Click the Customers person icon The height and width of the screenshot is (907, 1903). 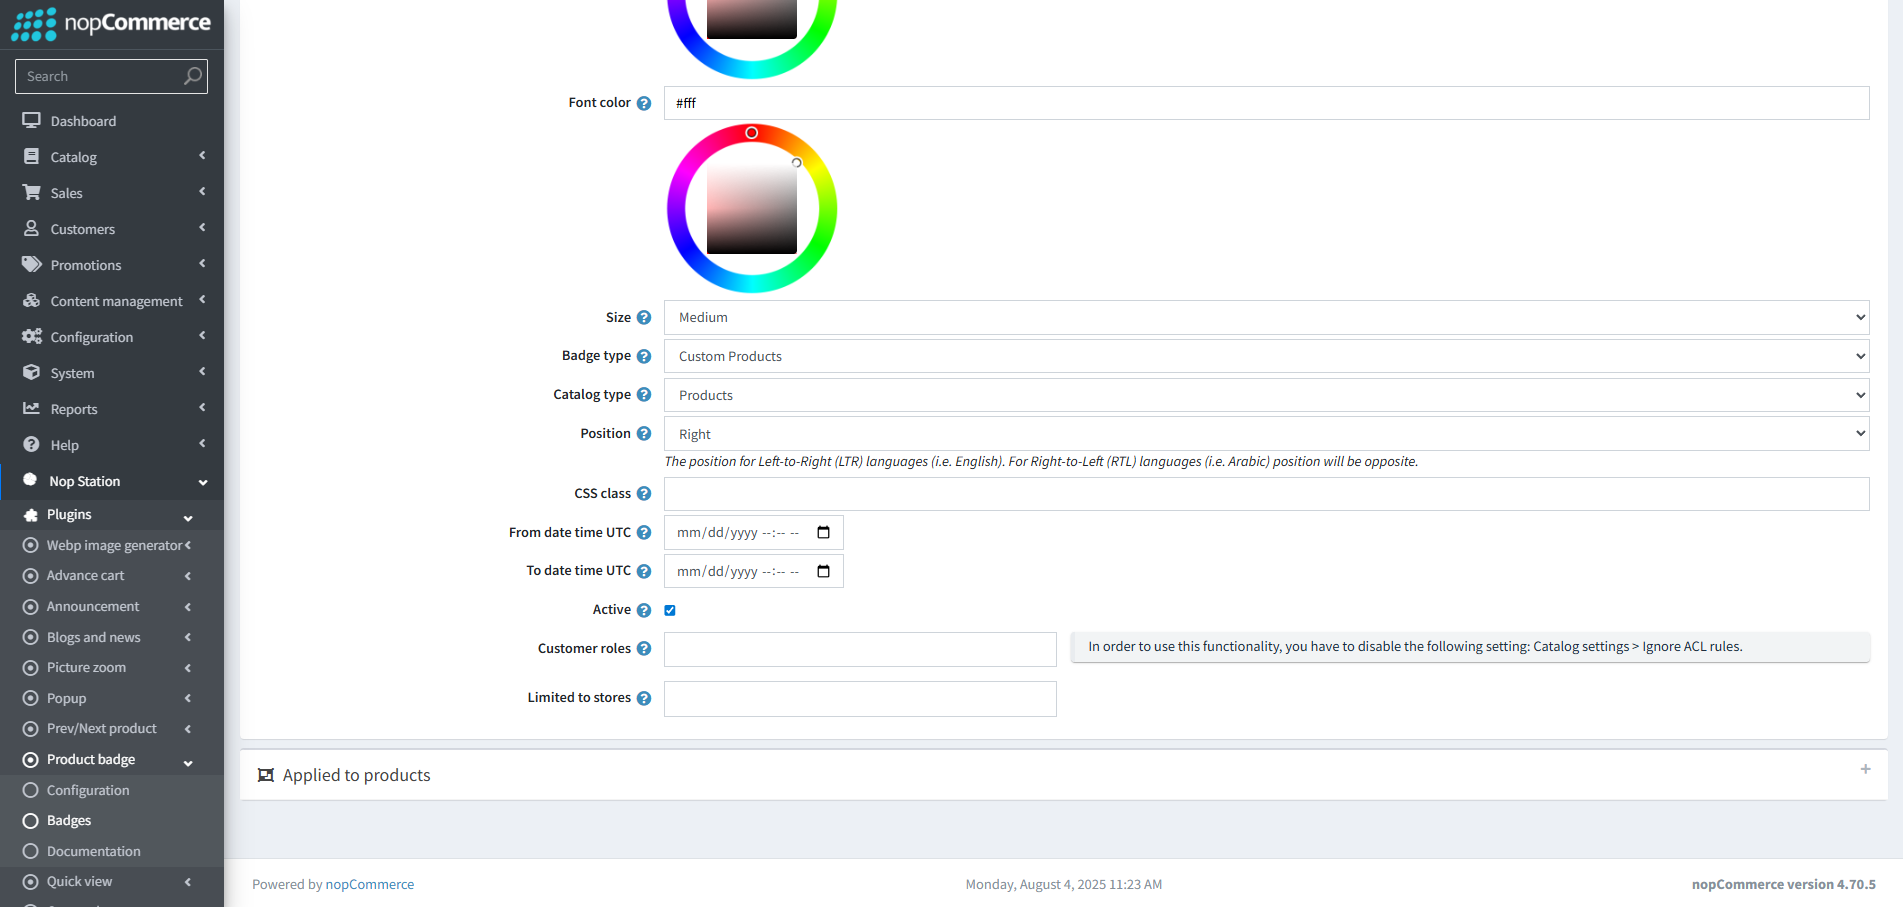[x=32, y=228]
